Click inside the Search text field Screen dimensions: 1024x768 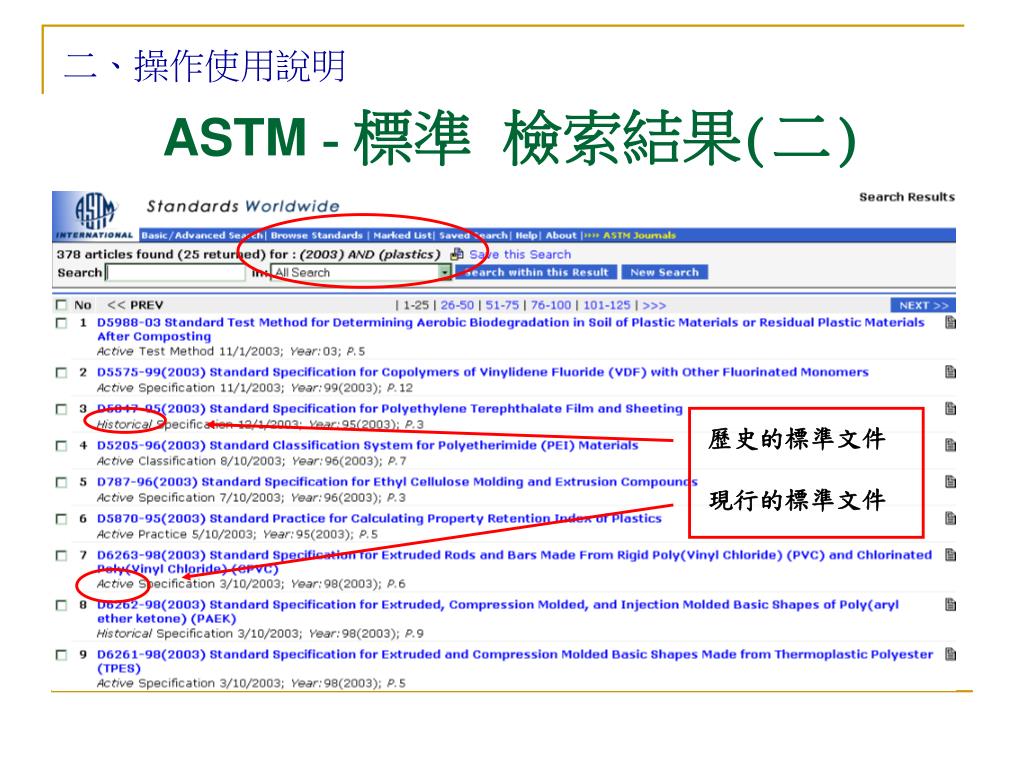pyautogui.click(x=176, y=273)
